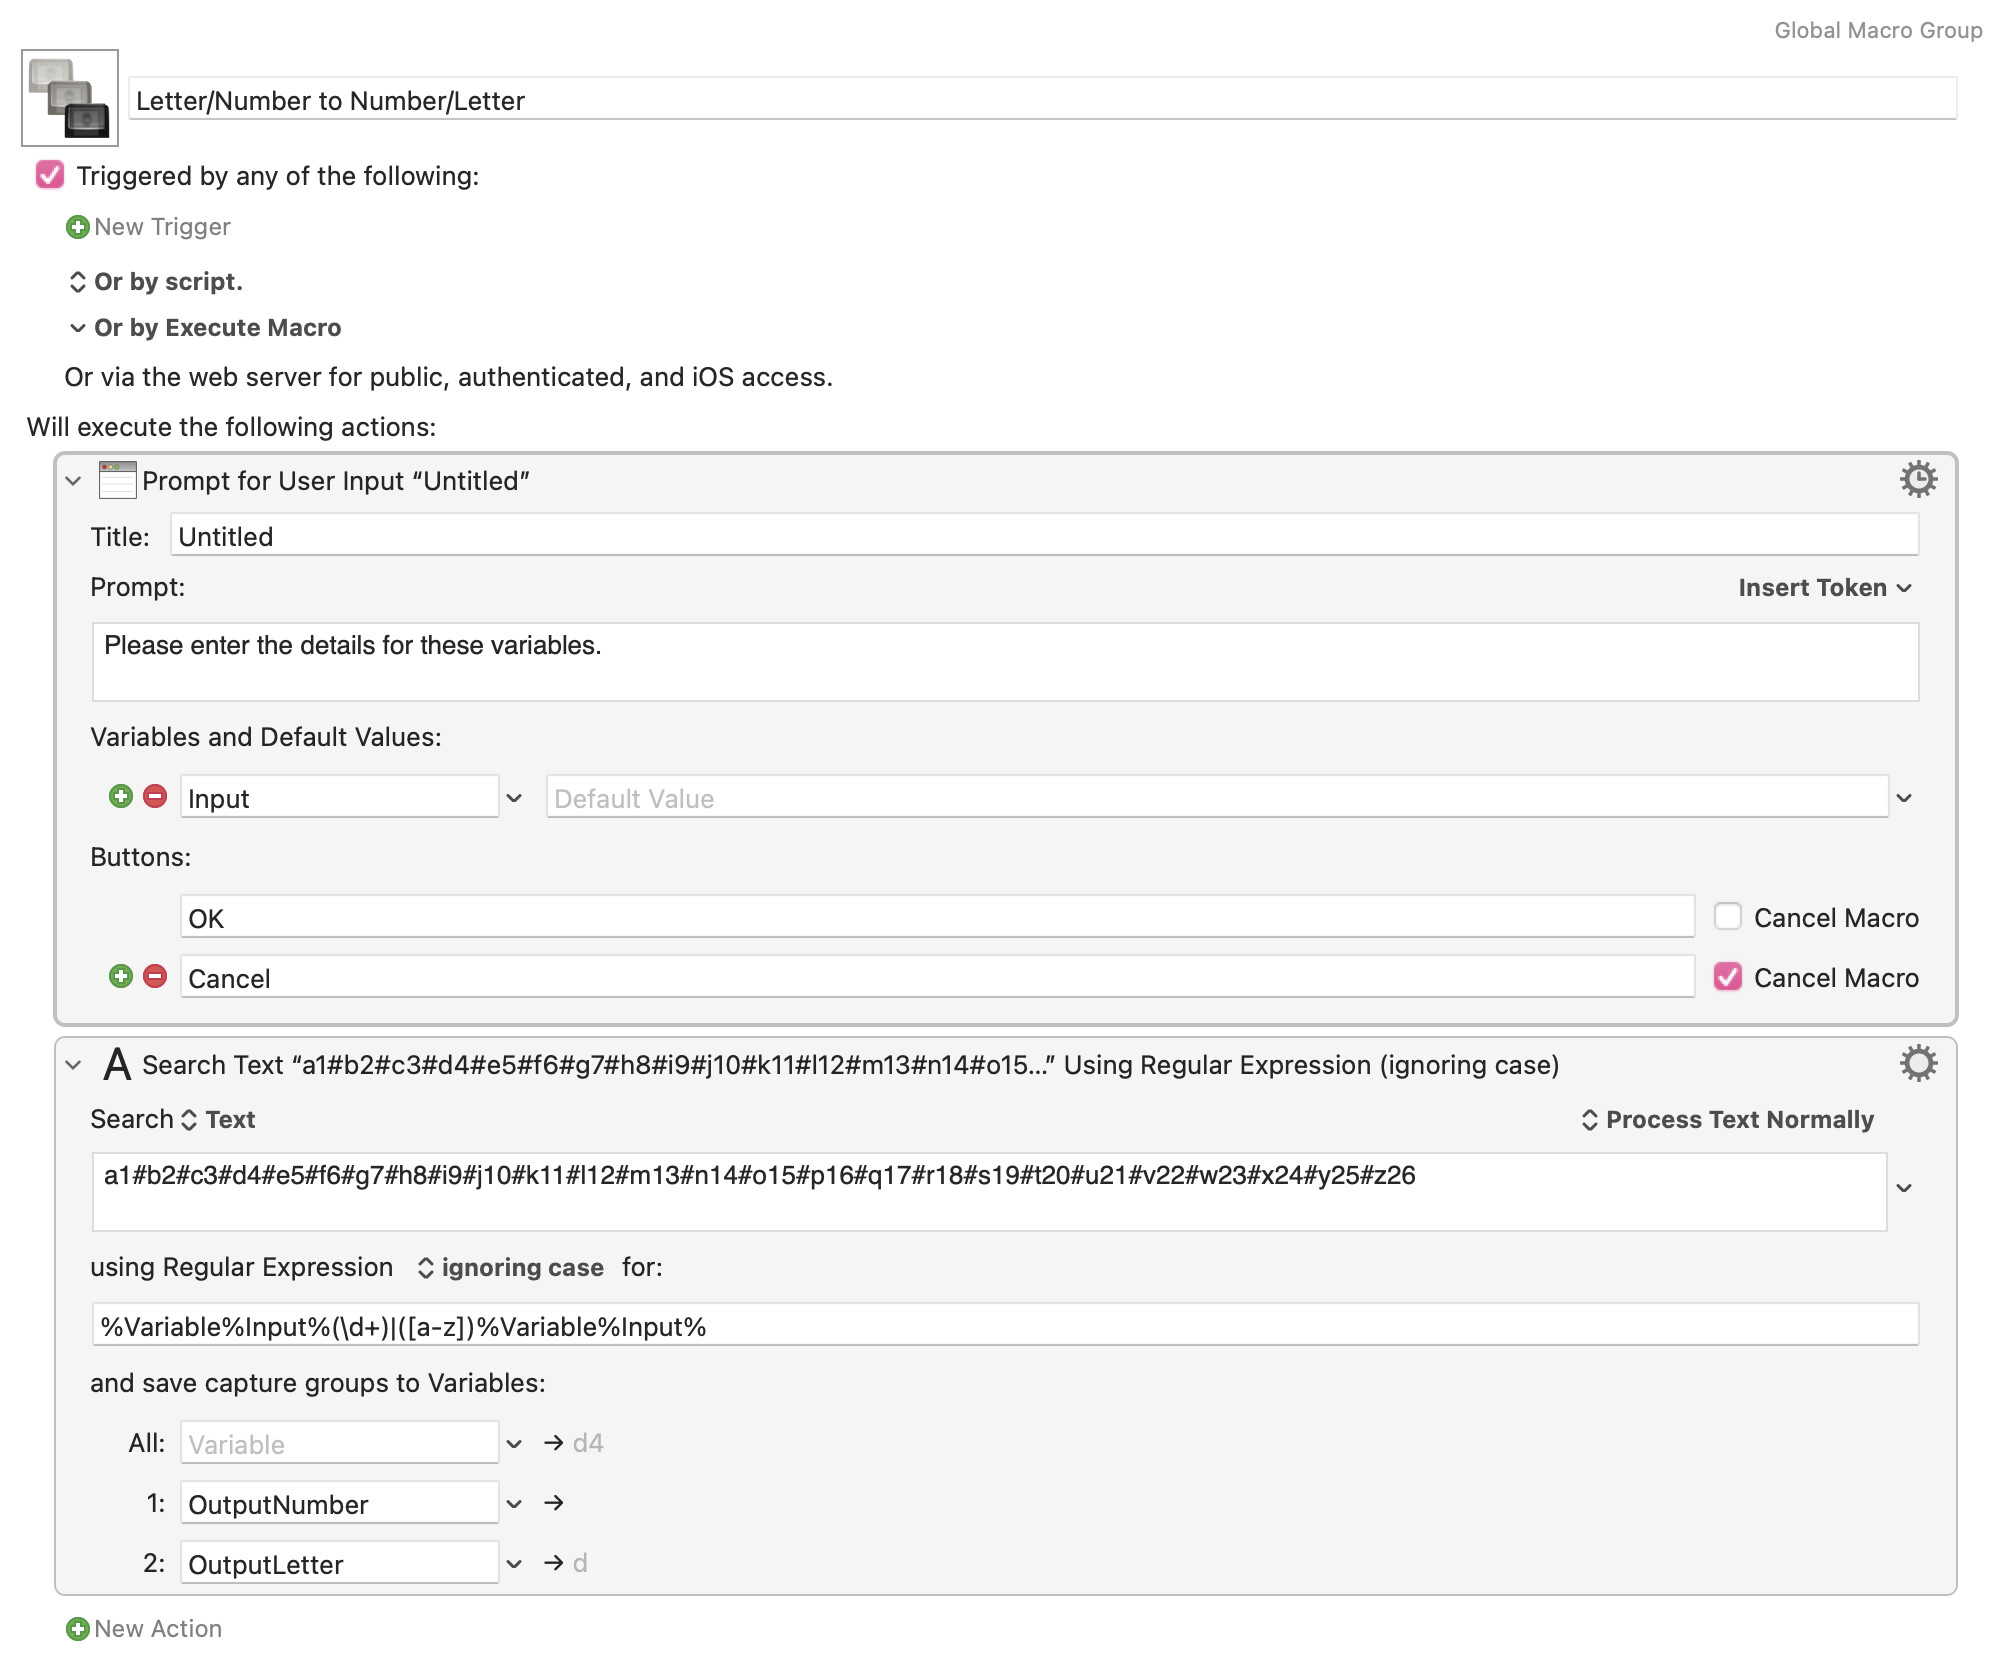Image resolution: width=2004 pixels, height=1662 pixels.
Task: Remove the Input variable with red minus
Action: click(155, 797)
